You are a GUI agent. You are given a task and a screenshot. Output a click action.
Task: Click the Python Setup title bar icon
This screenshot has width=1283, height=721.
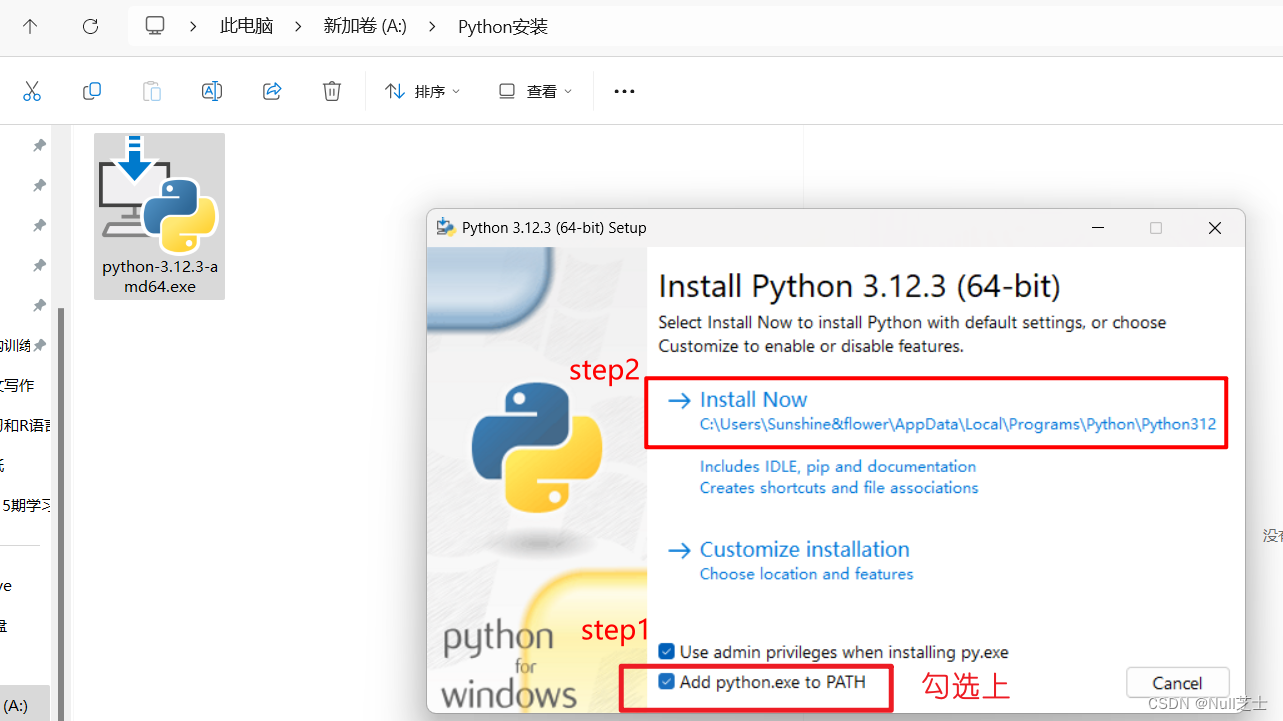pyautogui.click(x=446, y=227)
